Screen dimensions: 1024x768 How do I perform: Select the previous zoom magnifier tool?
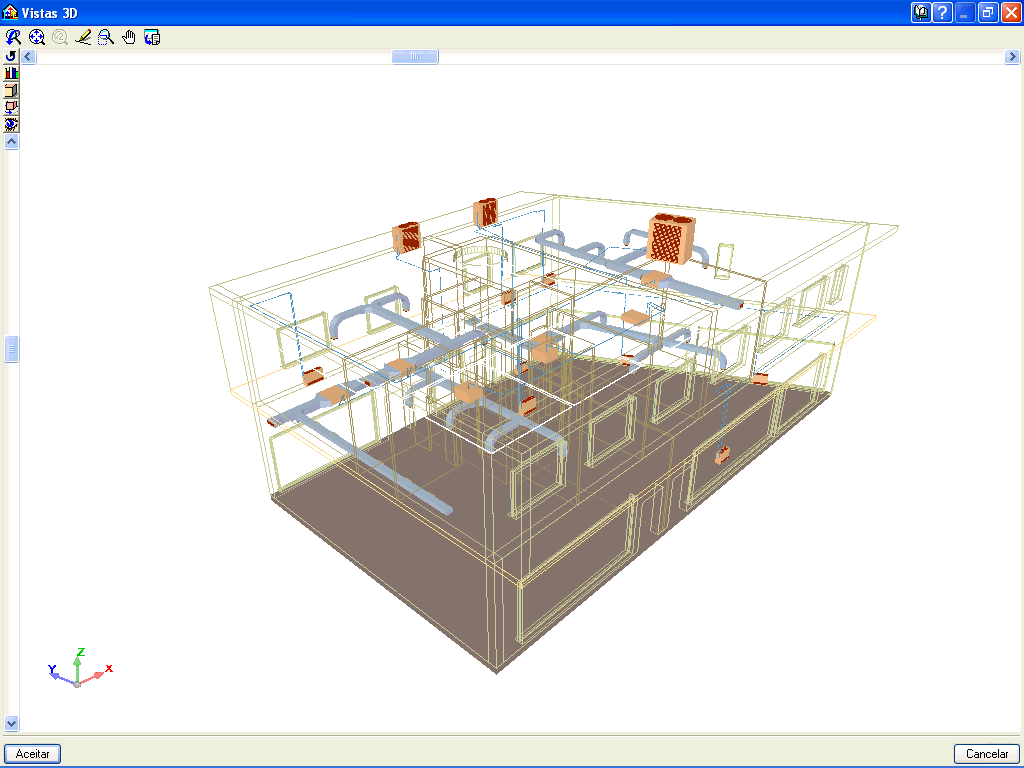[x=13, y=37]
